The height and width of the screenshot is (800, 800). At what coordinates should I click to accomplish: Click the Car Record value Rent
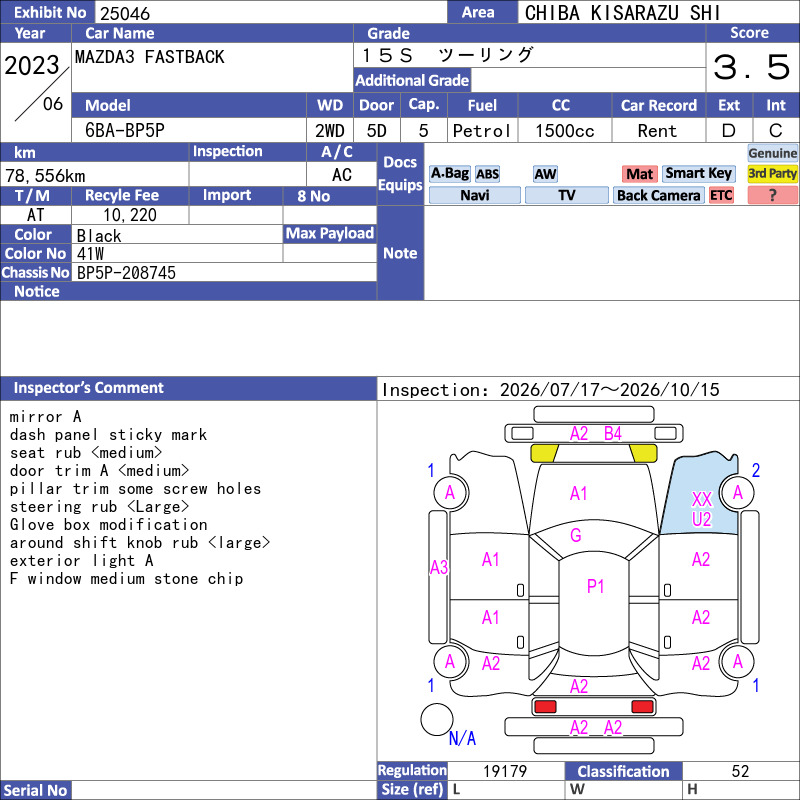click(657, 131)
